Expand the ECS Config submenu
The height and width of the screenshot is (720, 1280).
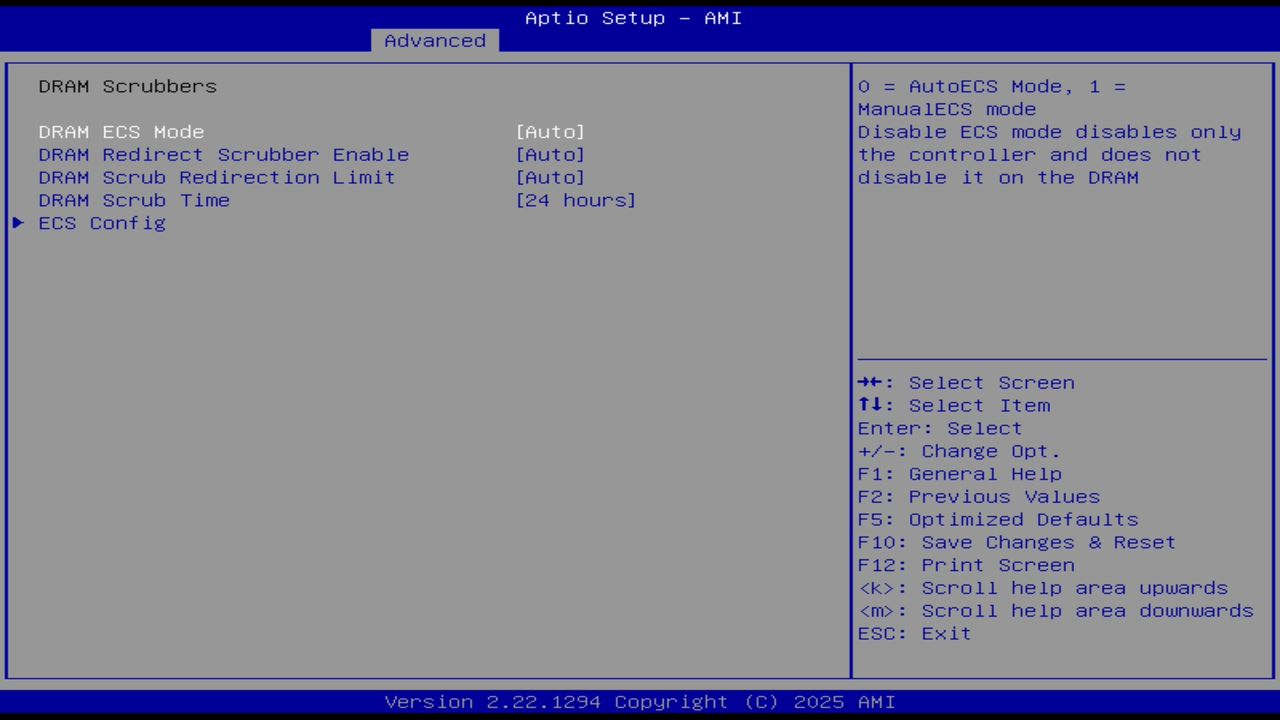[101, 223]
